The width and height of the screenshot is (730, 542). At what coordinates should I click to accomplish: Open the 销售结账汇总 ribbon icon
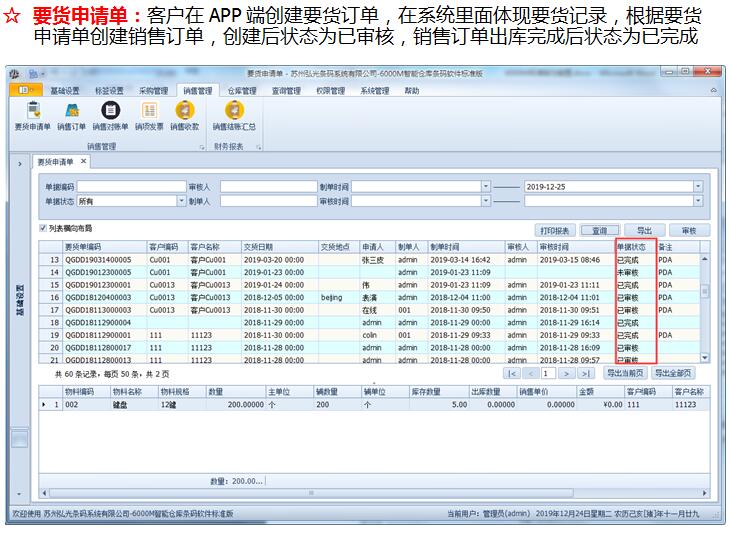234,116
